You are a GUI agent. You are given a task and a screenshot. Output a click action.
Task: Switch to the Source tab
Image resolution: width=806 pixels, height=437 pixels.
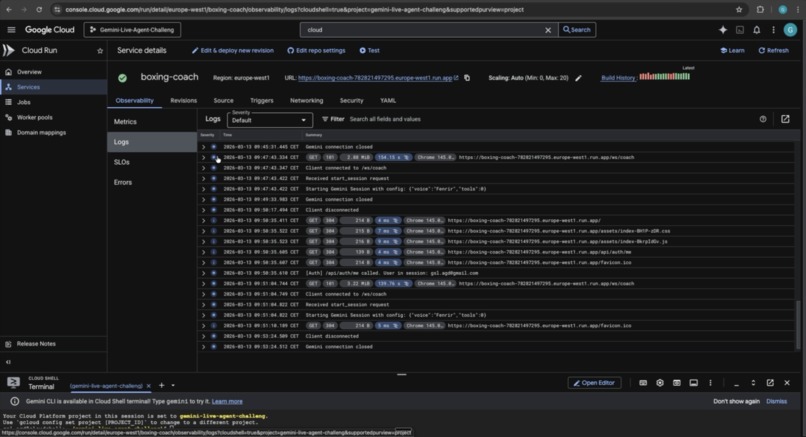223,101
